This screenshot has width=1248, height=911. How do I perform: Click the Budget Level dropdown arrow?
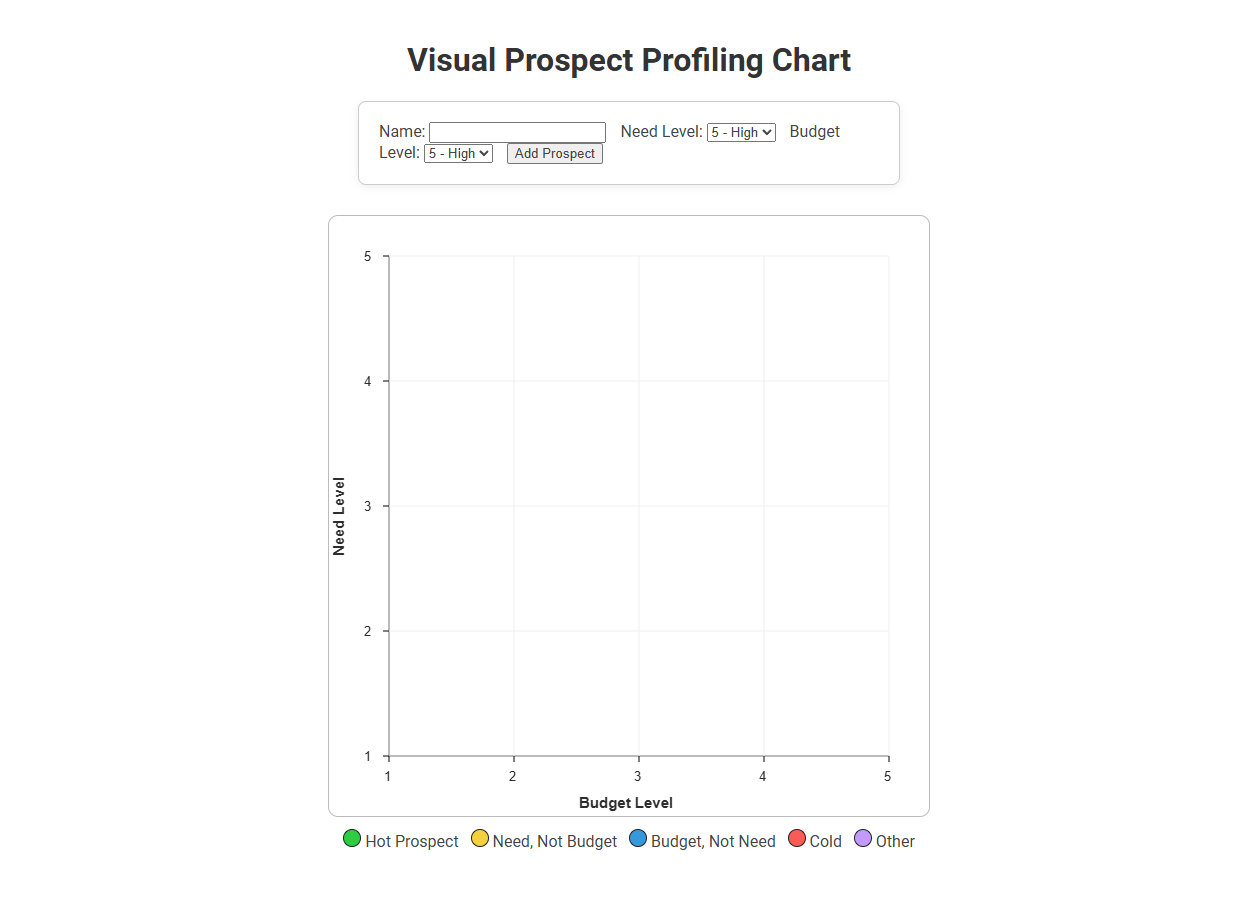pos(486,153)
